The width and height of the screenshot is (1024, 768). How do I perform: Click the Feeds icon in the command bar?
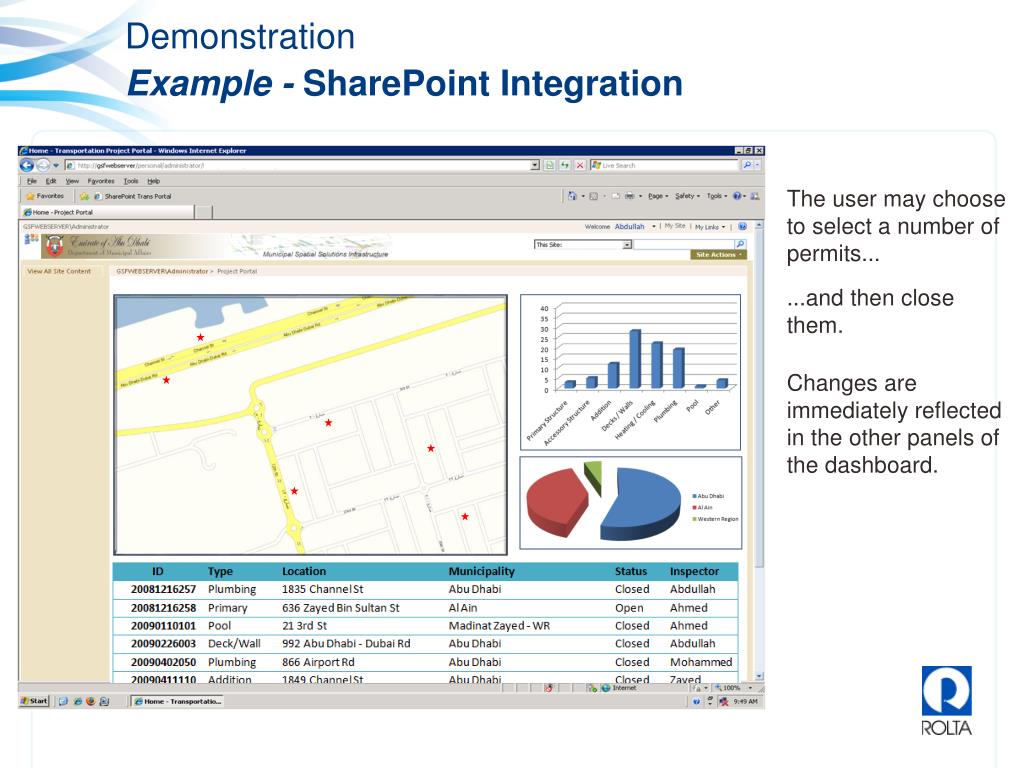pyautogui.click(x=594, y=196)
